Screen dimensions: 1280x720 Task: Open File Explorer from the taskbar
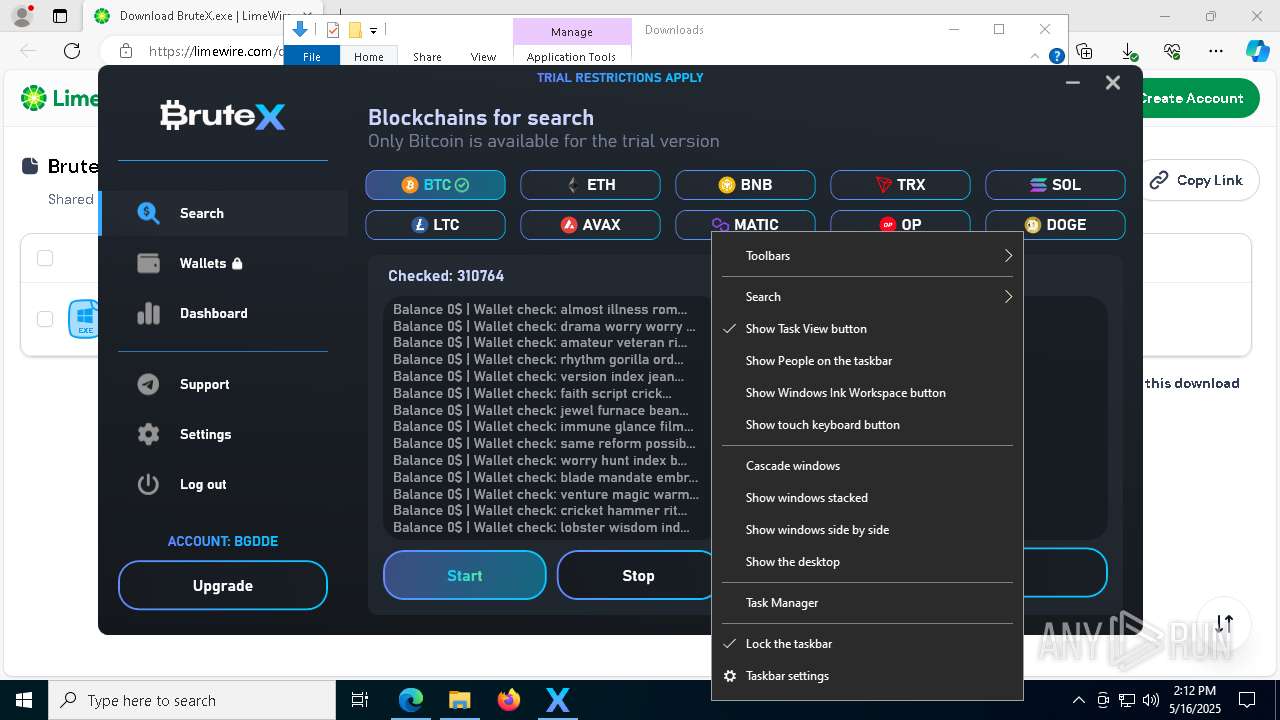459,700
